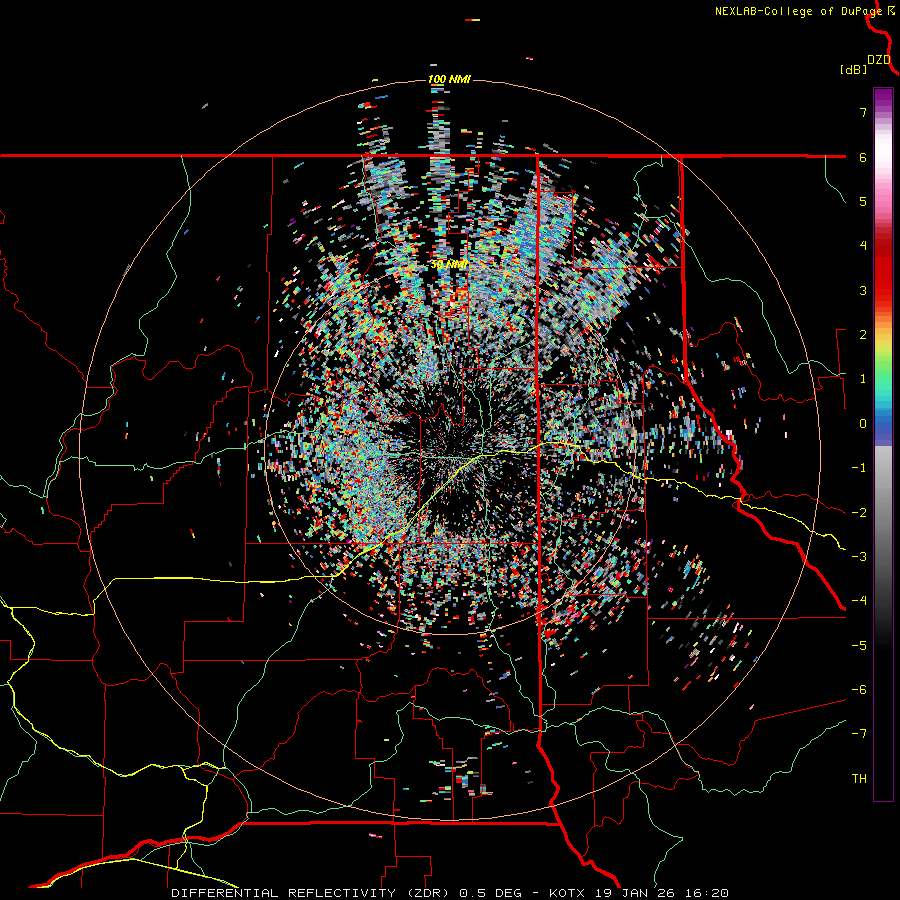Click the "4" value on color scale
The image size is (900, 900).
[863, 246]
